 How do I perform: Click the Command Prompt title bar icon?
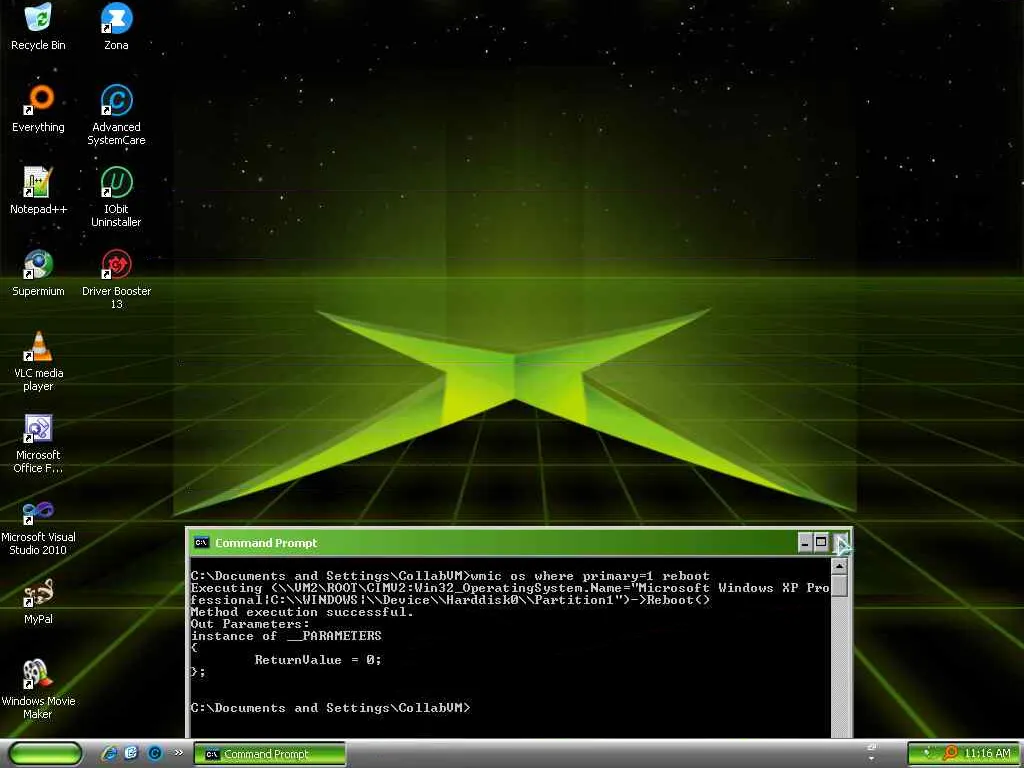(201, 543)
